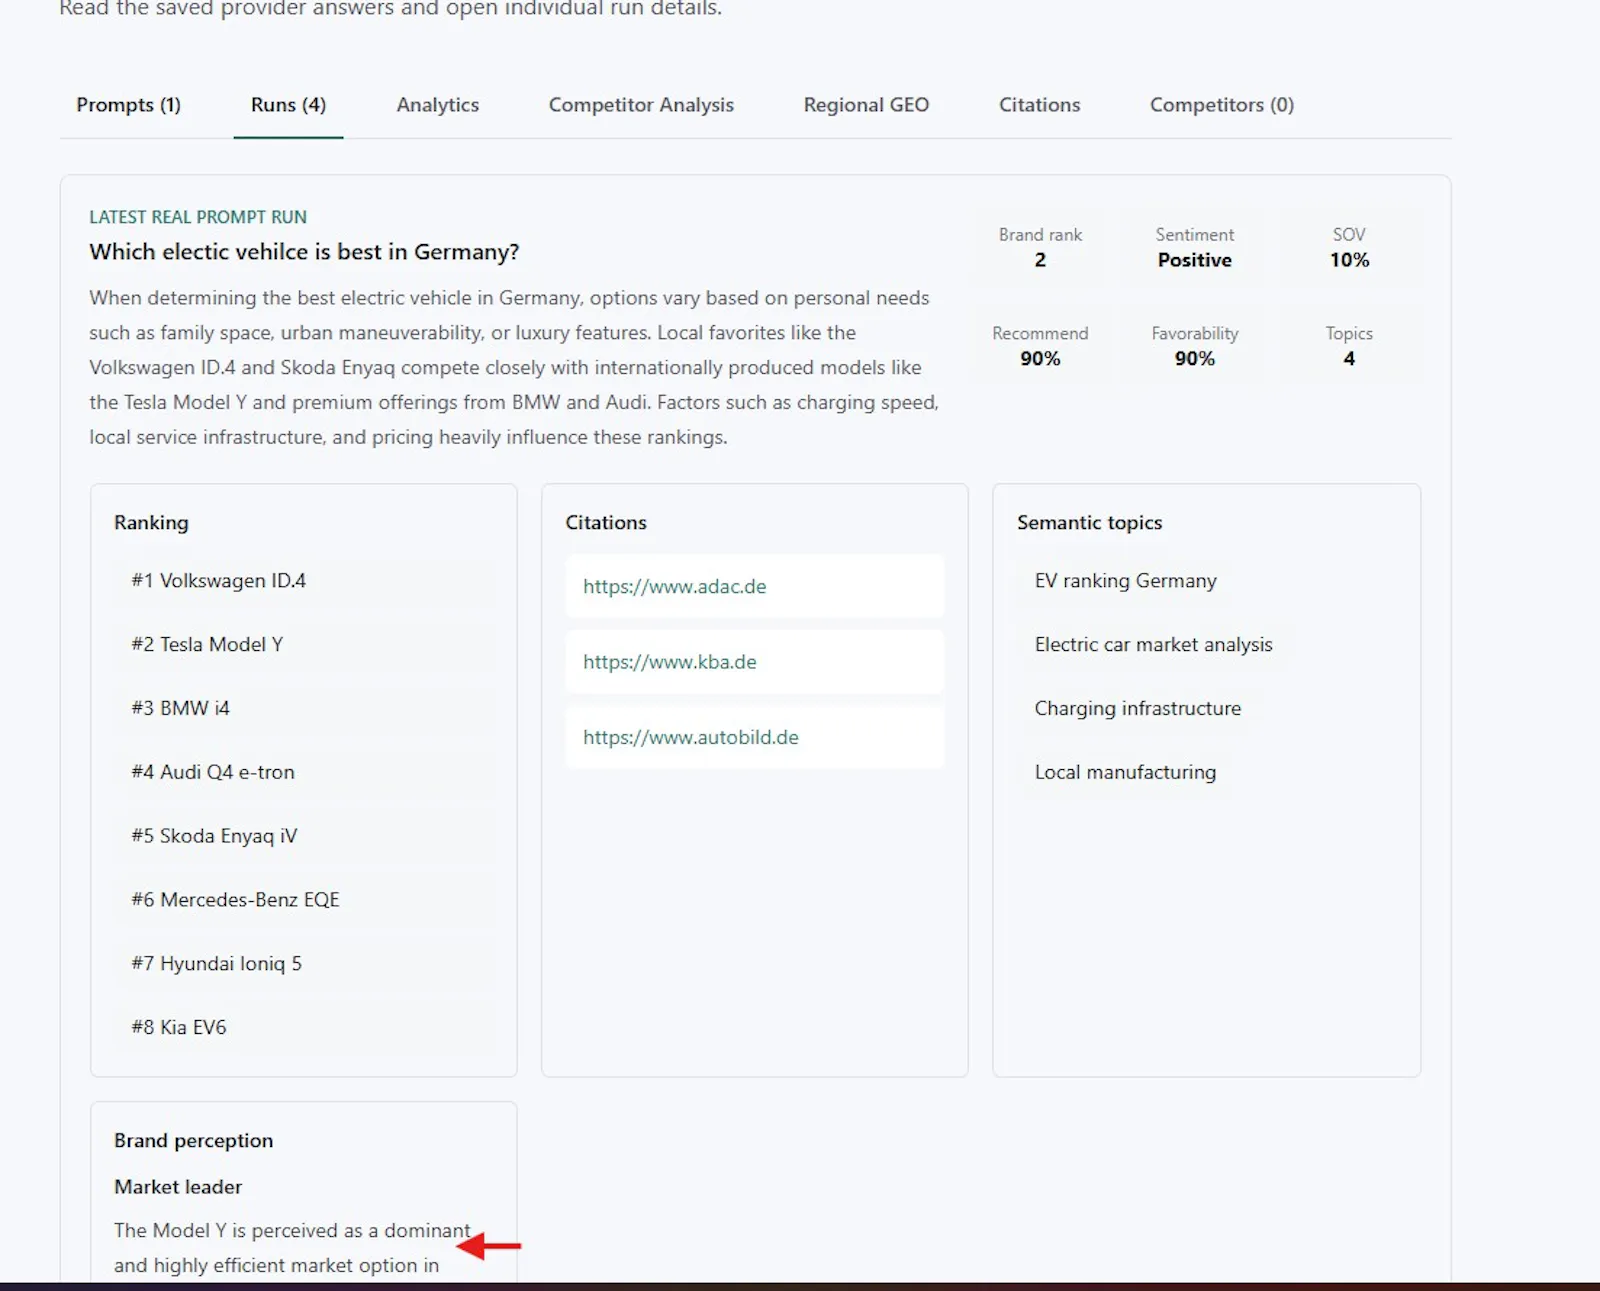Switch to the Citations tab

pyautogui.click(x=1039, y=105)
